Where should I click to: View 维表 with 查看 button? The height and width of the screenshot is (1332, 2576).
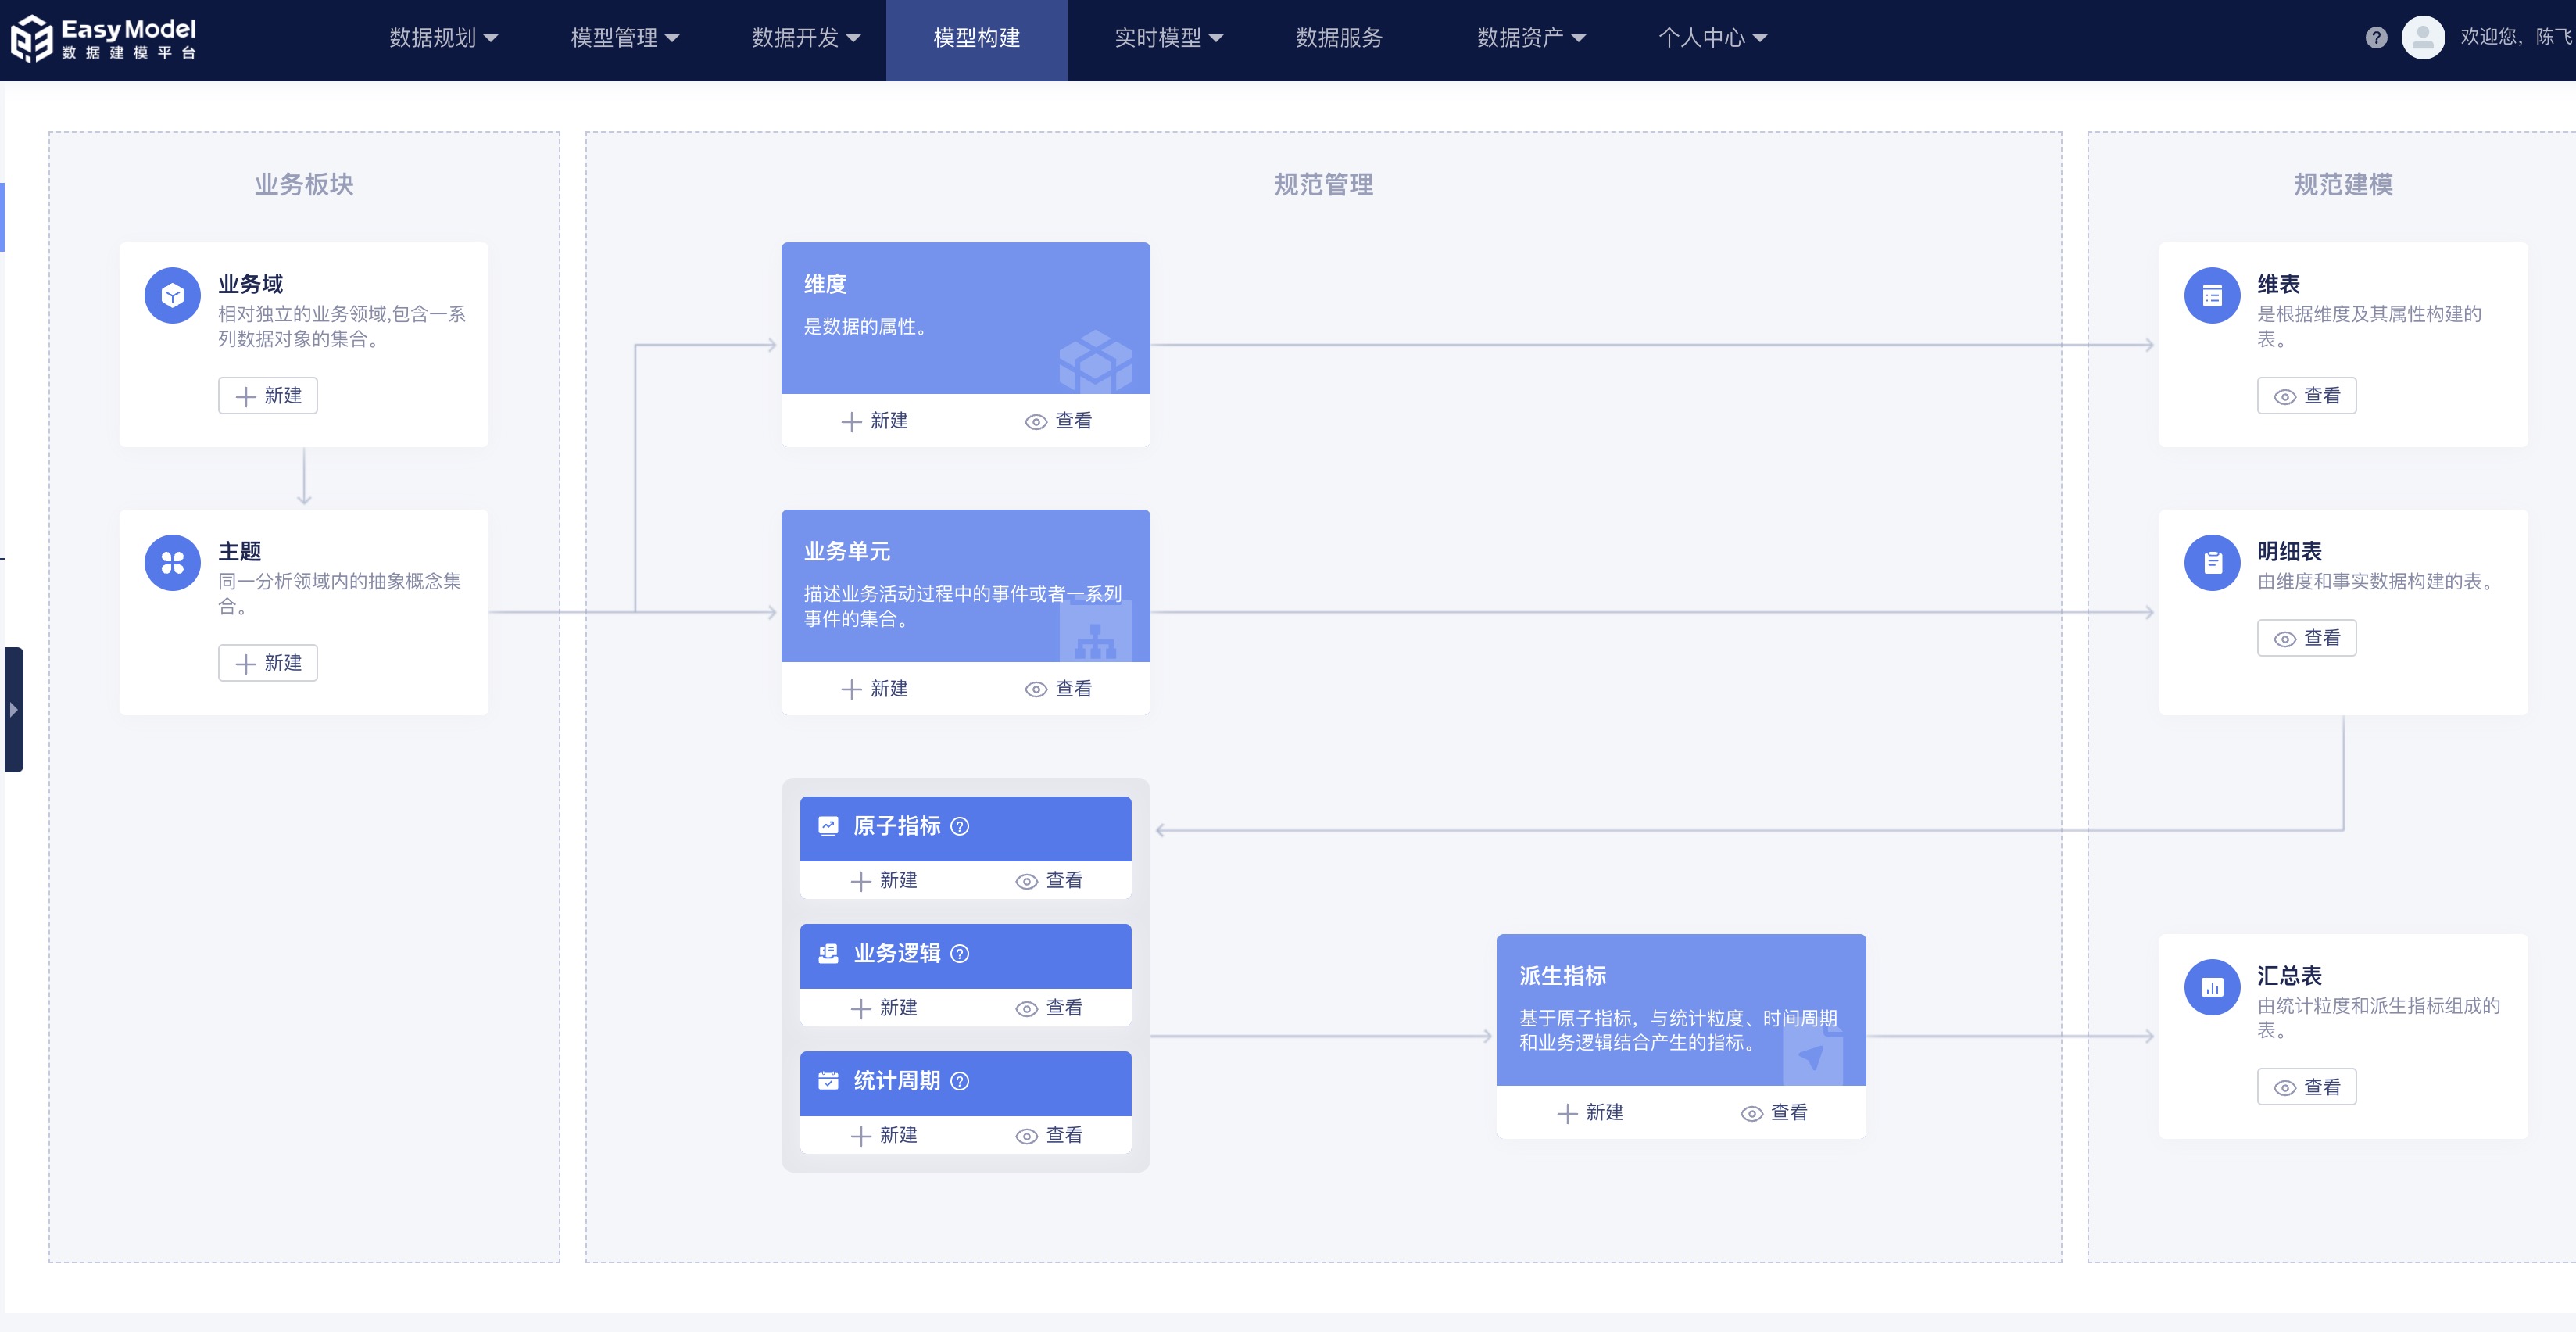[2306, 396]
